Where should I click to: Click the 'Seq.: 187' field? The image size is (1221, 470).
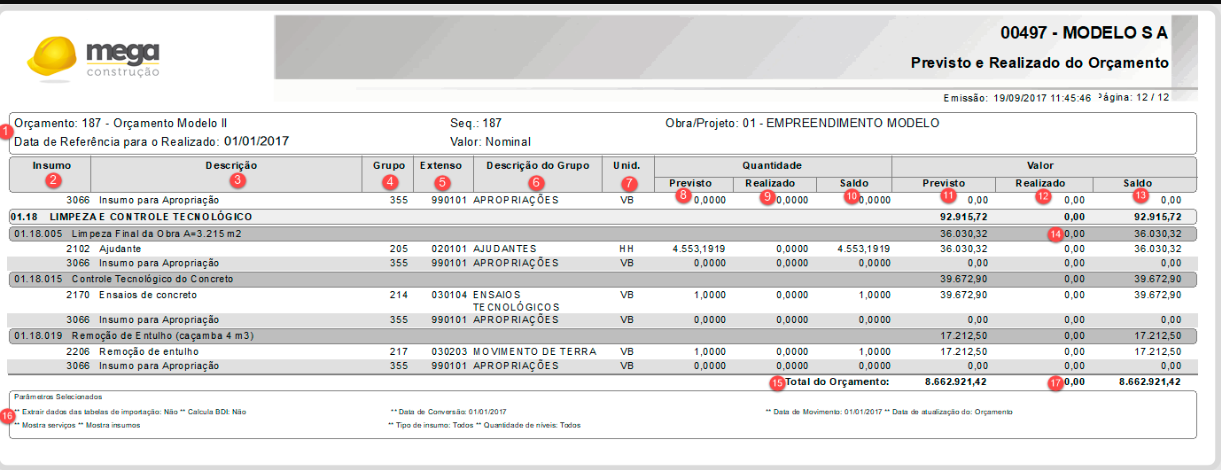(x=476, y=123)
